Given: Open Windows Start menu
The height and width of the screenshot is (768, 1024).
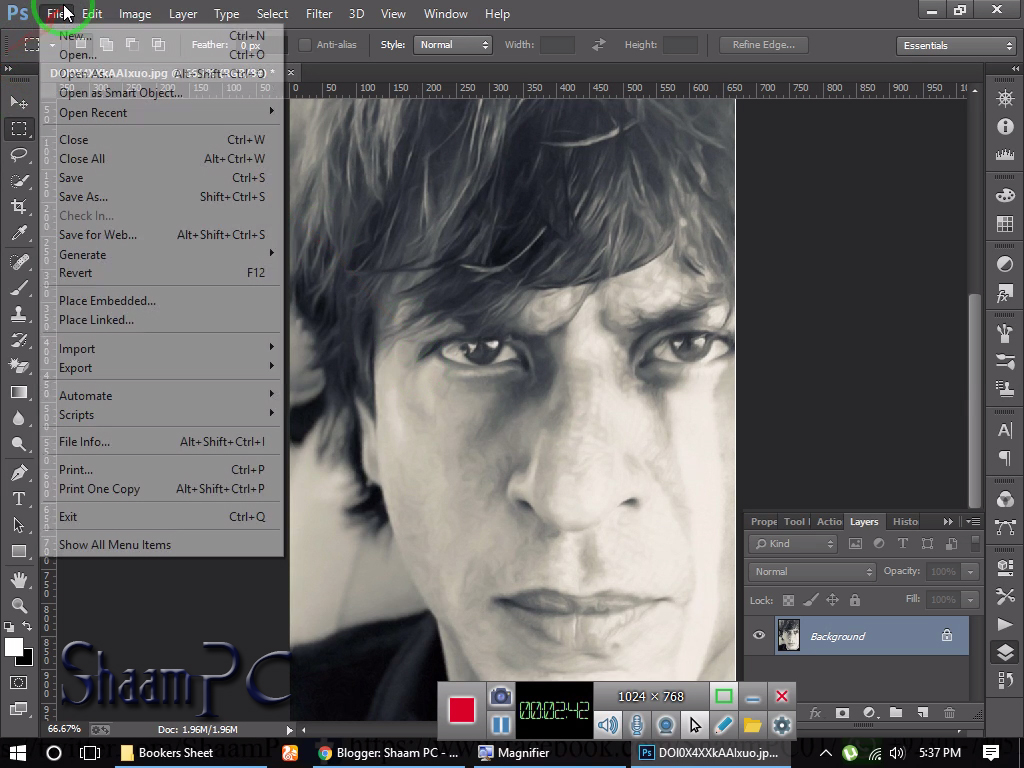Looking at the screenshot, I should point(18,753).
